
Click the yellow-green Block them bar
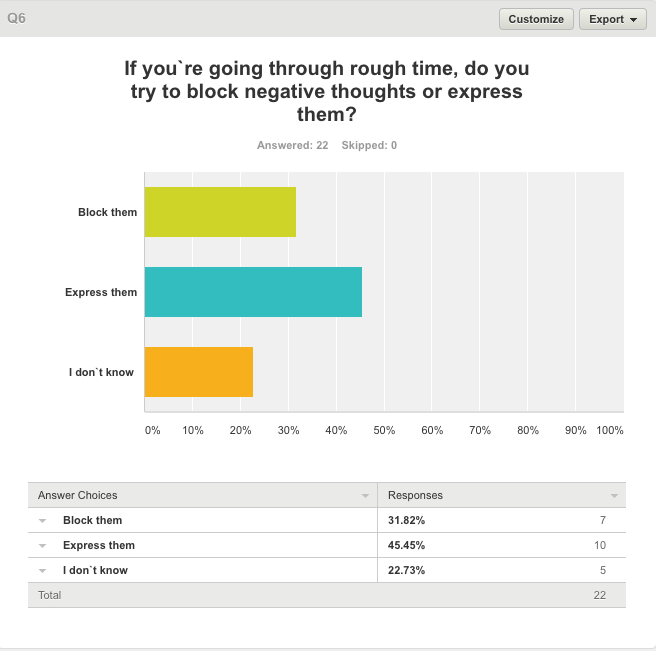point(220,212)
